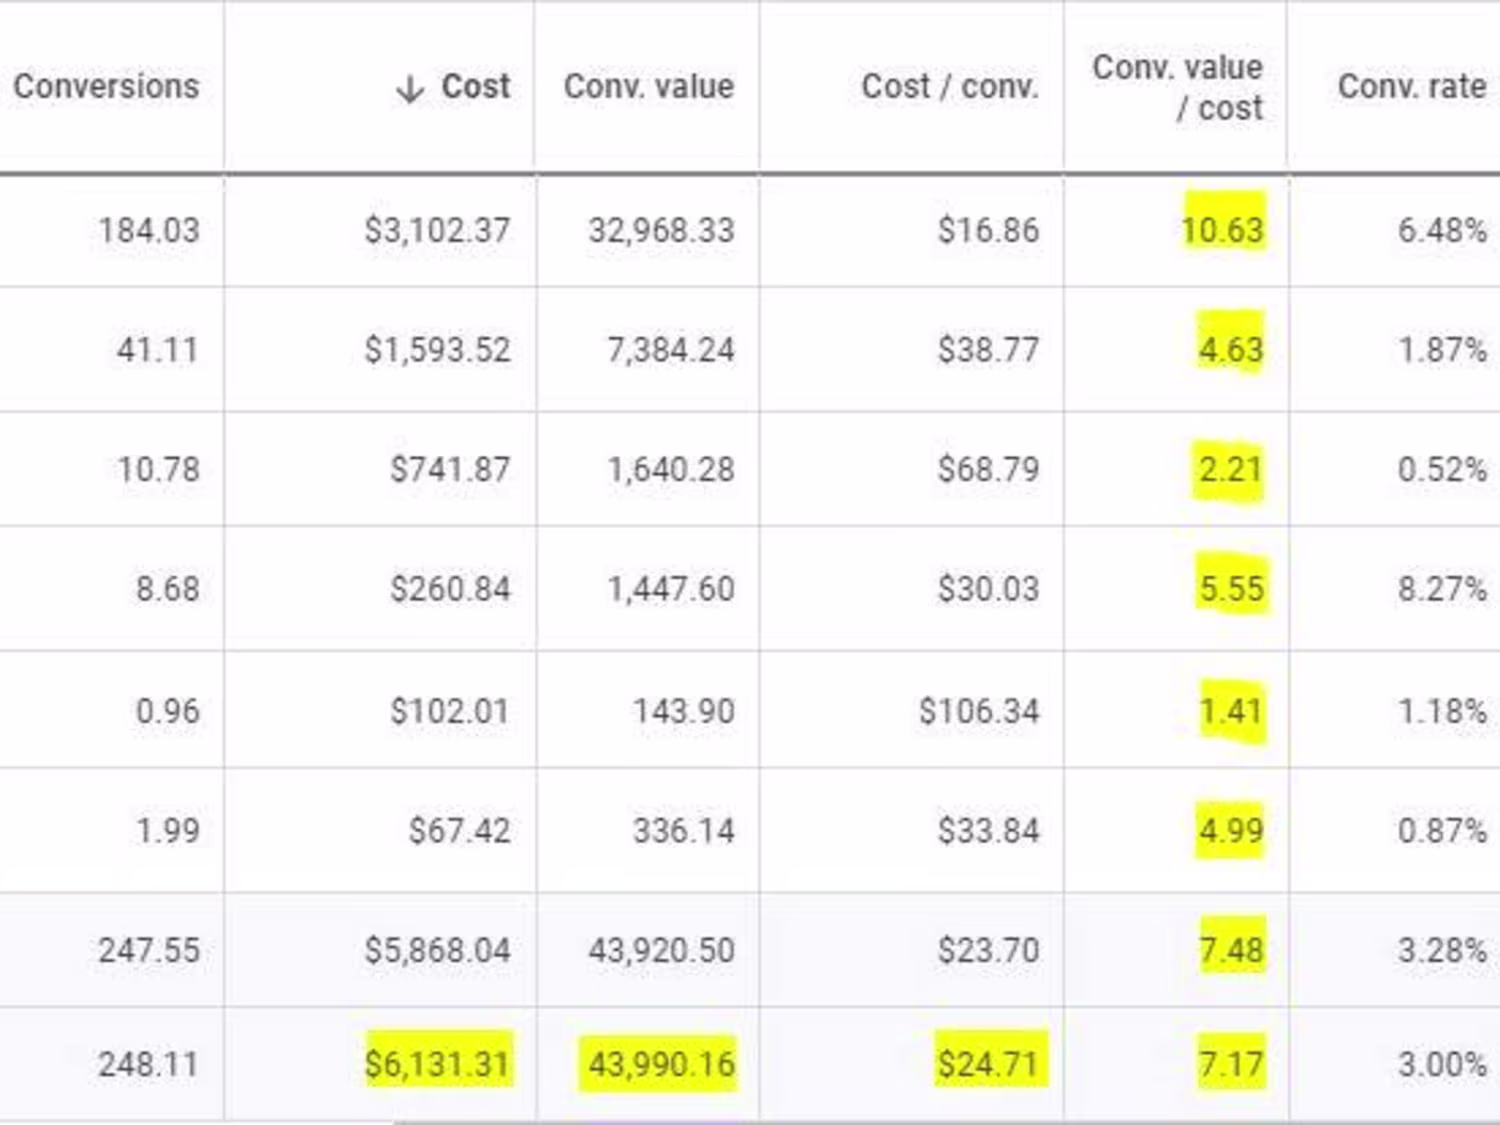Click the sort arrow beside Cost header
This screenshot has height=1125, width=1500.
(x=410, y=89)
